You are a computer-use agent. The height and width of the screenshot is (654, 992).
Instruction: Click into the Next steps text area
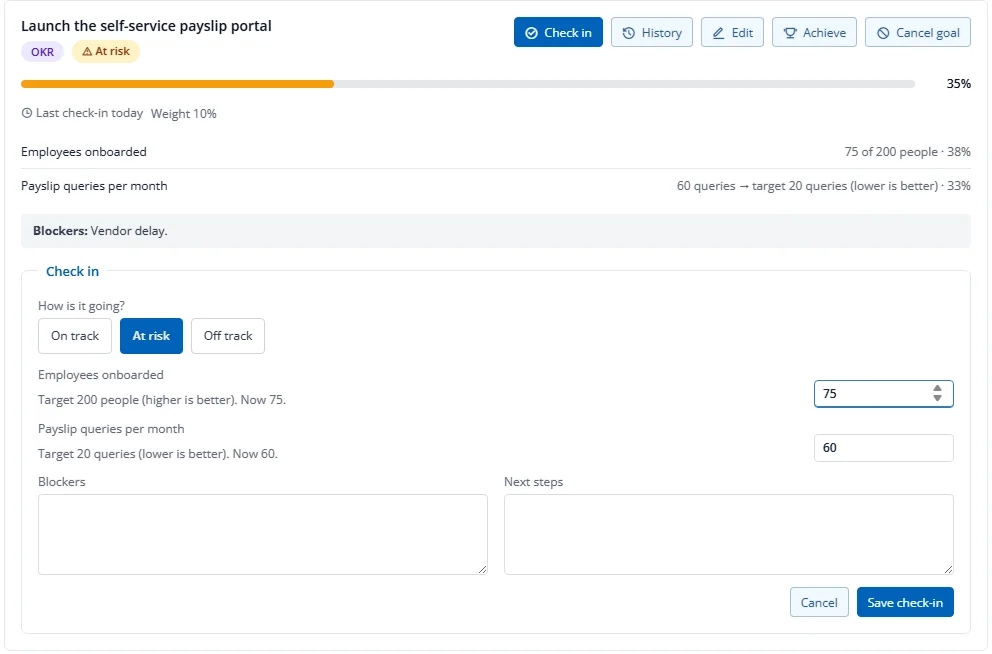click(729, 534)
